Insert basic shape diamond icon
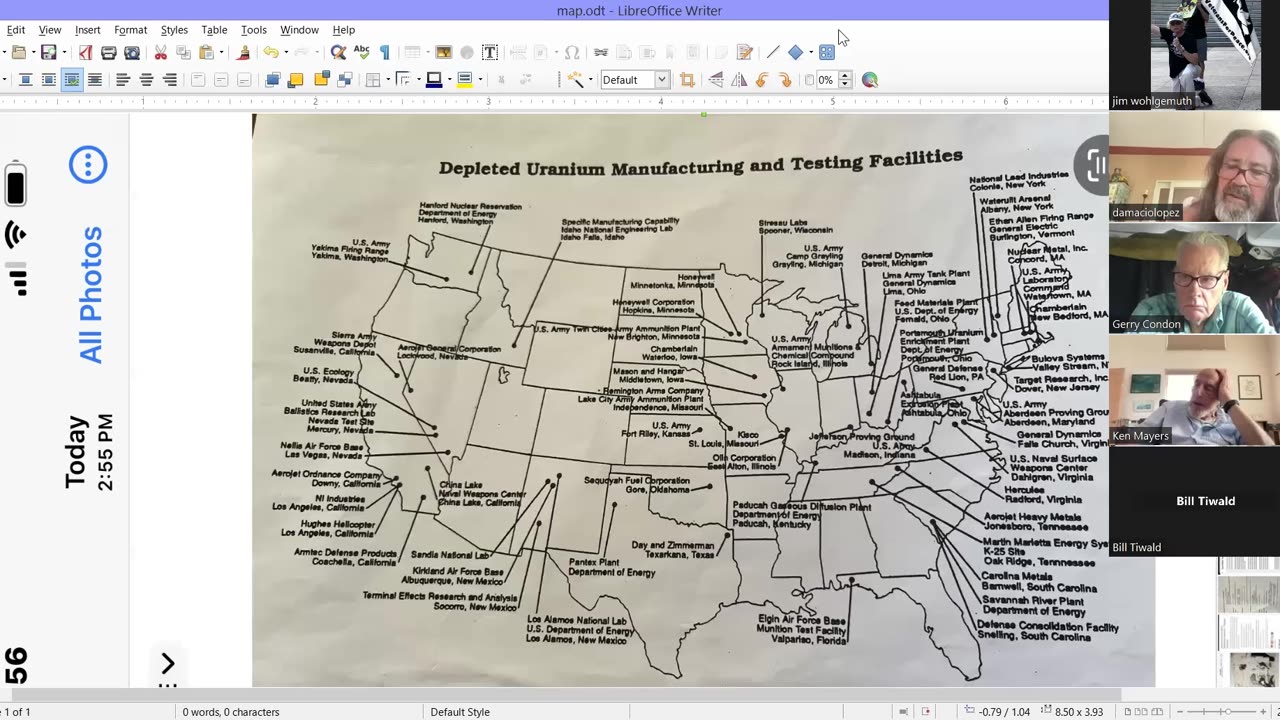Image resolution: width=1280 pixels, height=720 pixels. pos(795,53)
